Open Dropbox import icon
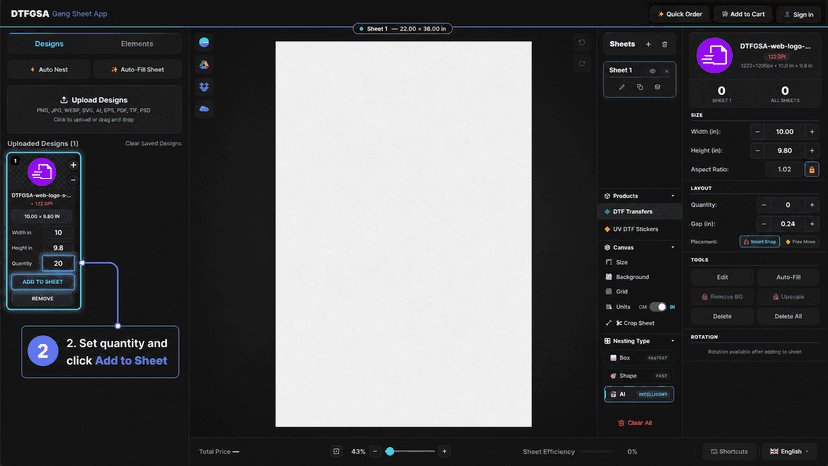Viewport: 828px width, 466px height. [x=204, y=87]
